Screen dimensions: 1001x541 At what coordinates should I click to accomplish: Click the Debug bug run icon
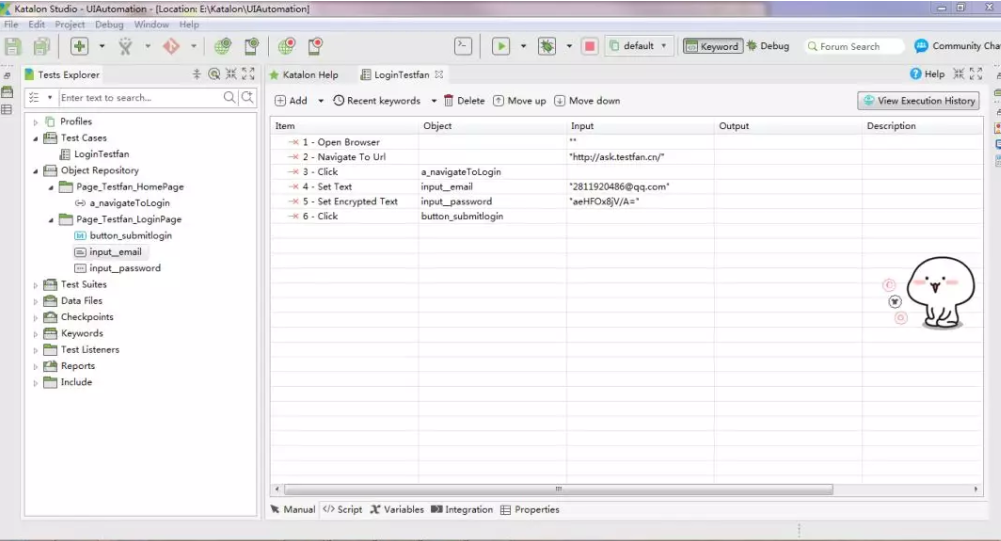click(547, 46)
